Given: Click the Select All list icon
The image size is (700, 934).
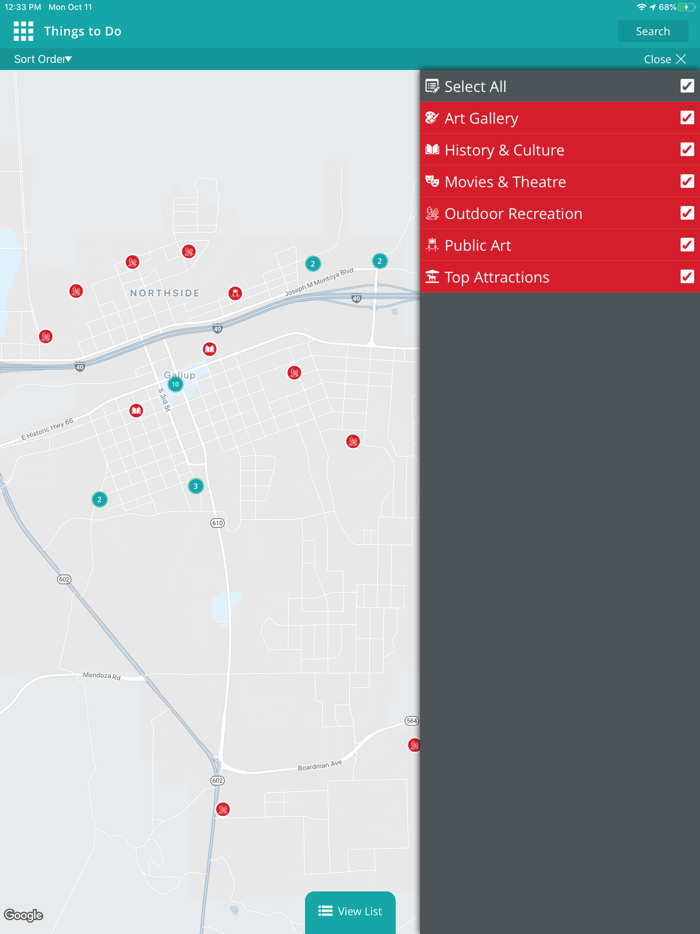Looking at the screenshot, I should pyautogui.click(x=432, y=86).
